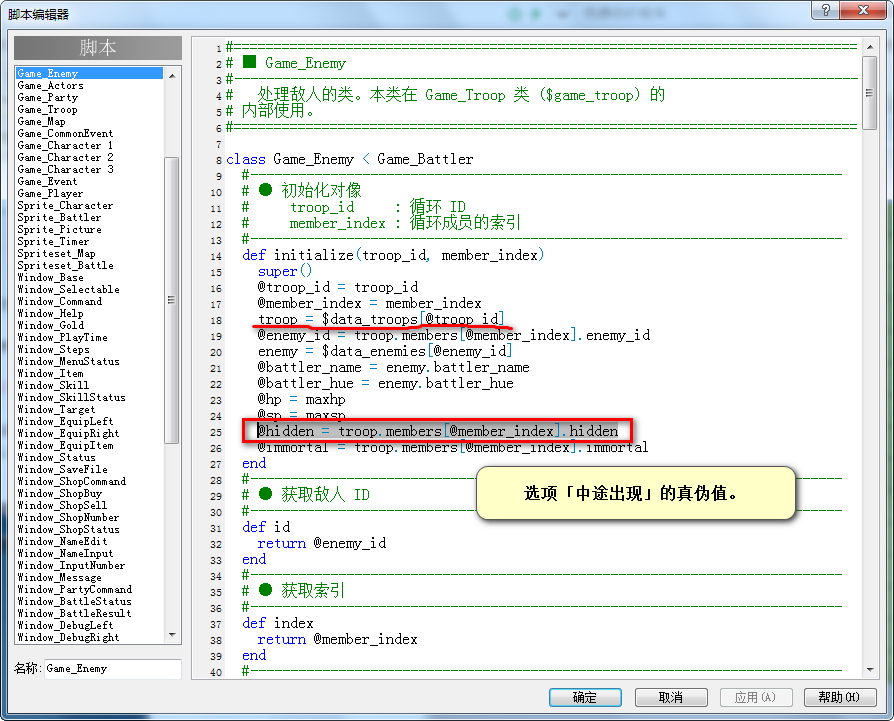Click script list scroll-up arrow

(x=172, y=75)
